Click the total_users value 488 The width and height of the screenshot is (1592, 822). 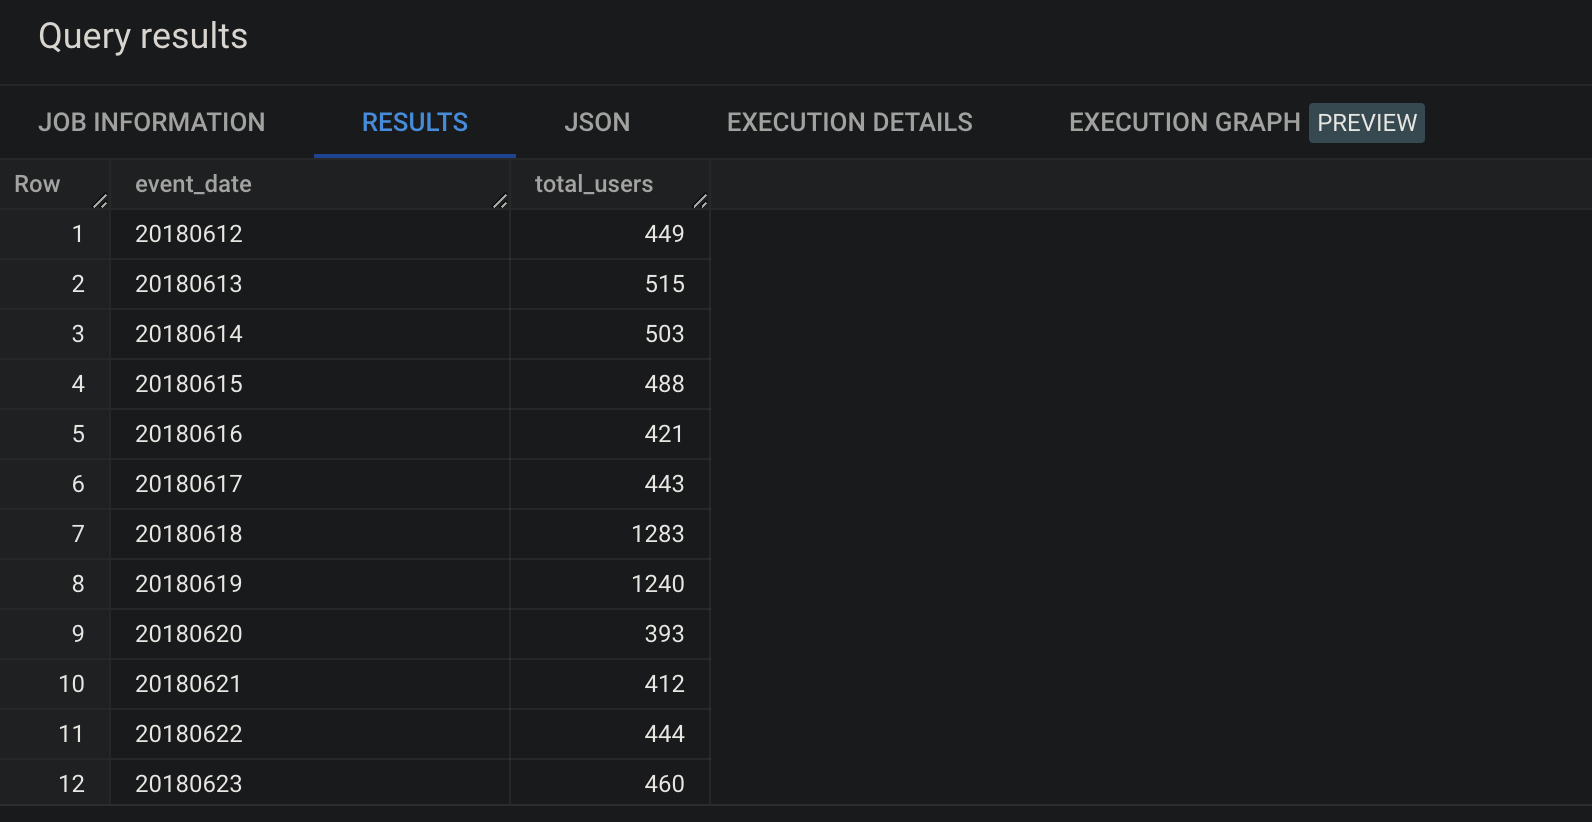pos(664,384)
